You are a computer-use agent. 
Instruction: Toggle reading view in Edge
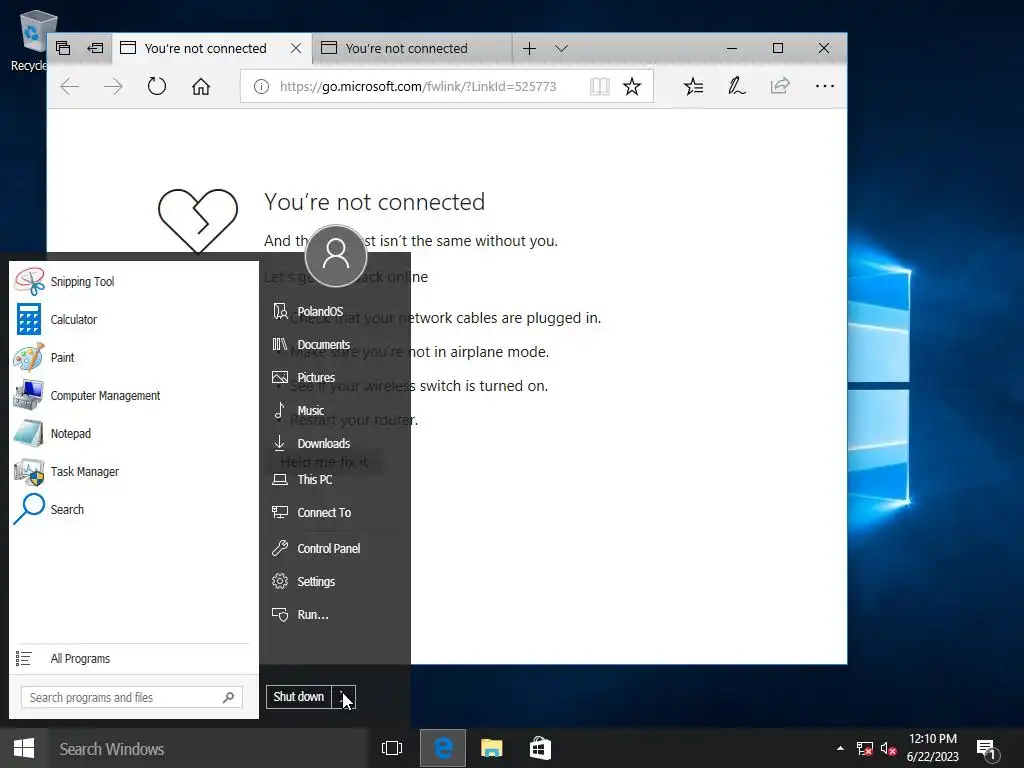click(600, 86)
